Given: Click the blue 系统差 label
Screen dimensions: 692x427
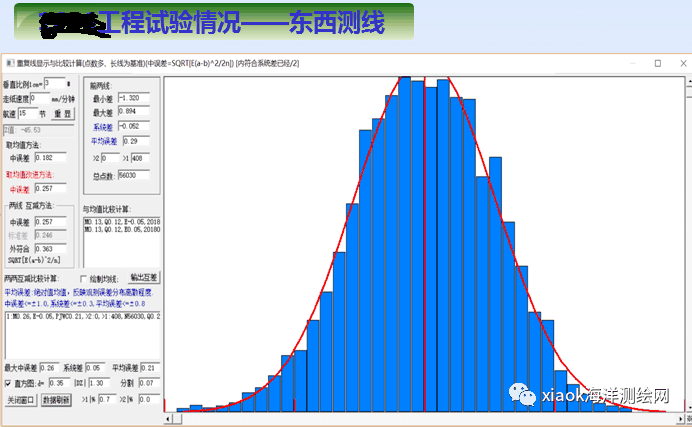Looking at the screenshot, I should pos(102,127).
